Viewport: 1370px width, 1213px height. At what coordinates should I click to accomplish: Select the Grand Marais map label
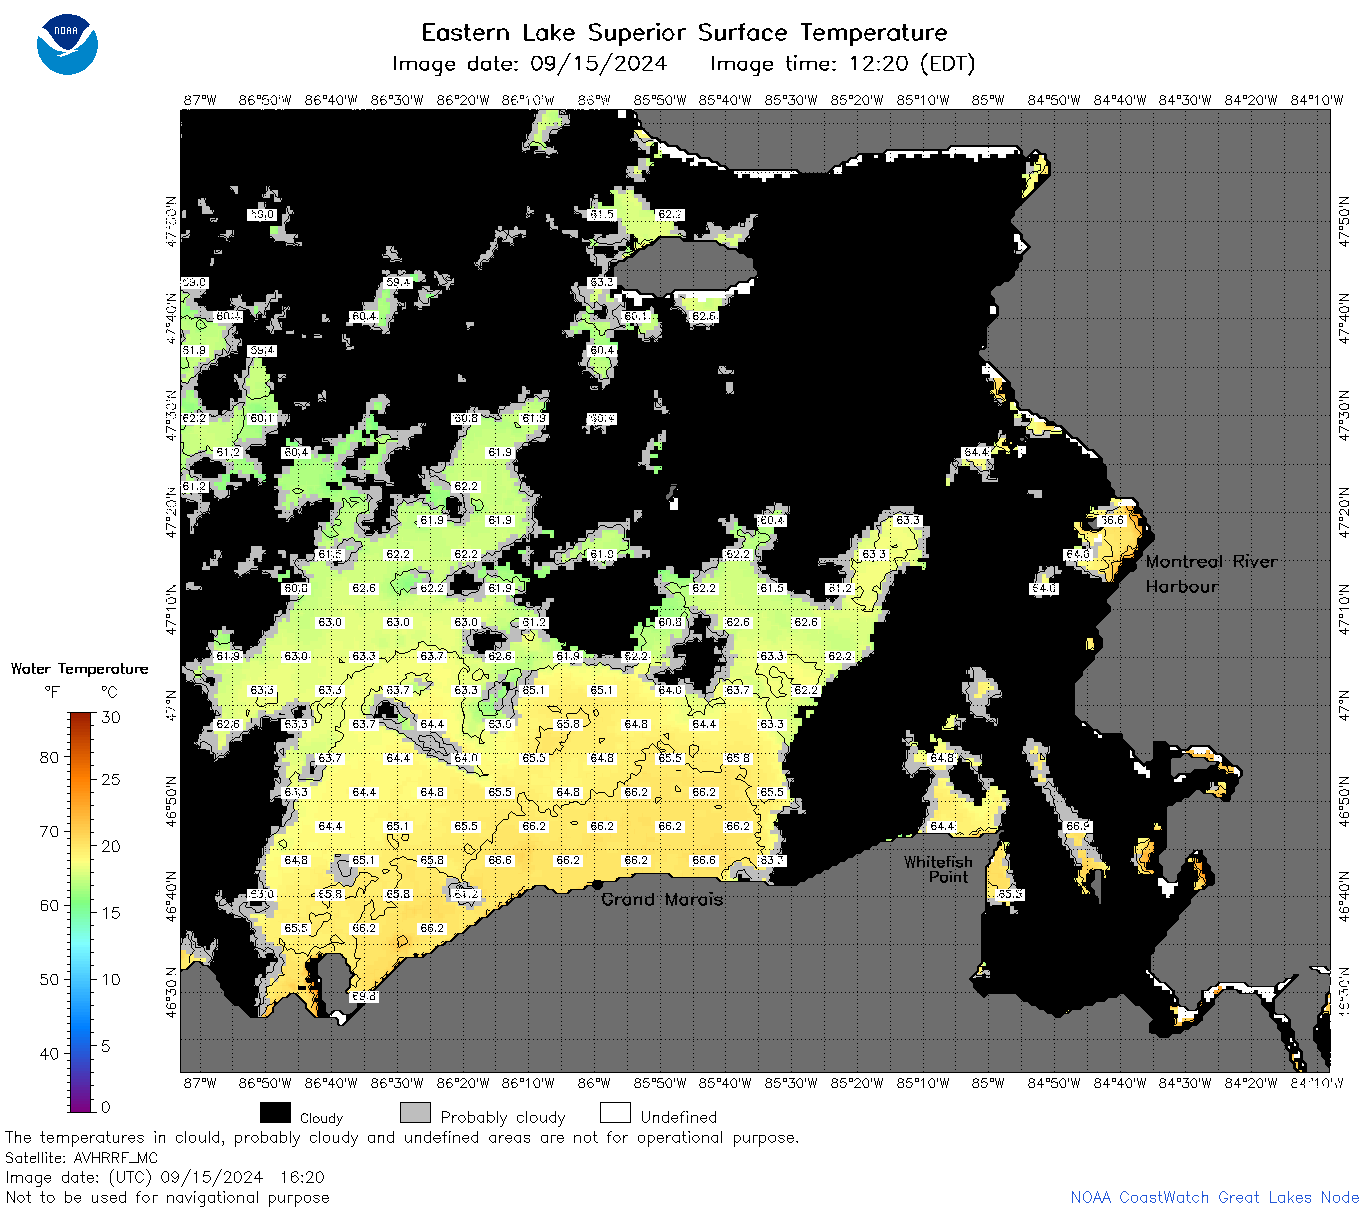point(661,899)
